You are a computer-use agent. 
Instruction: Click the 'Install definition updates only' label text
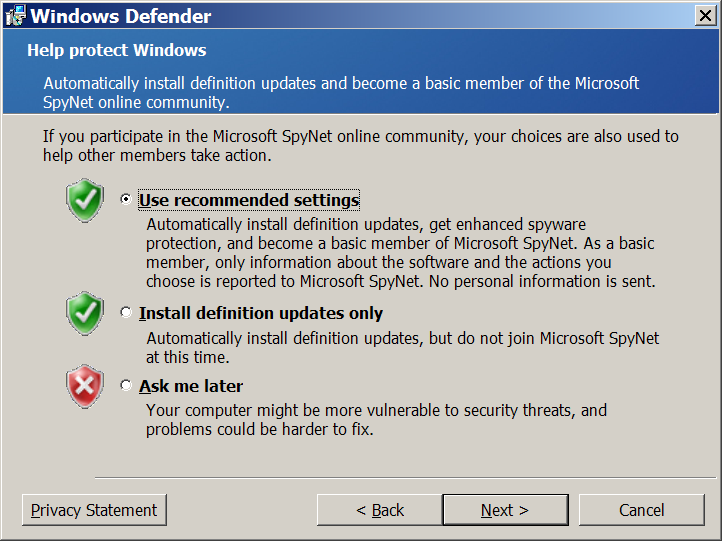click(261, 313)
